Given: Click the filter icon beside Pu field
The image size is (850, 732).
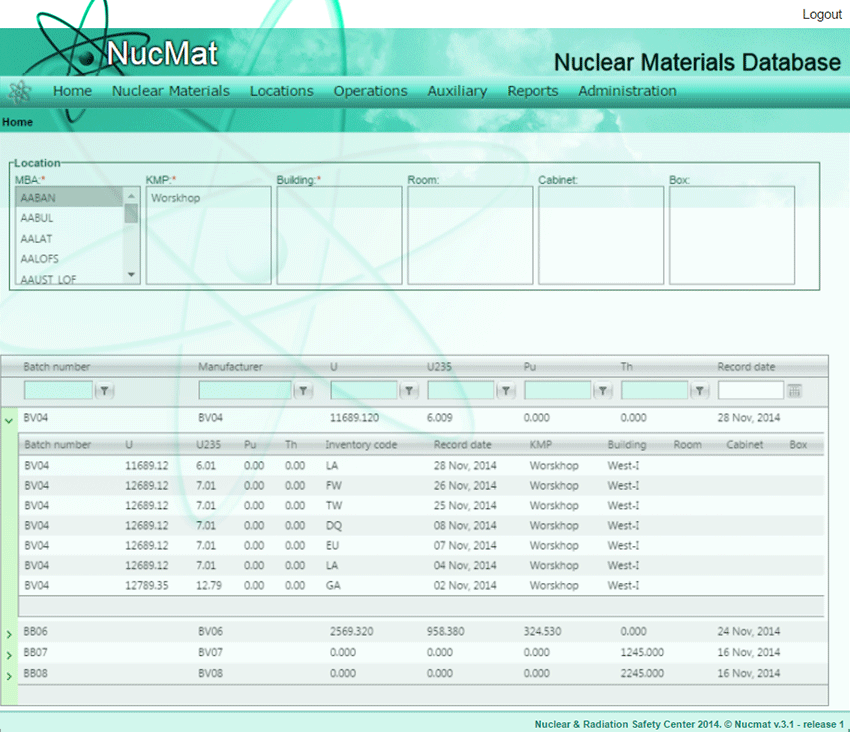Looking at the screenshot, I should [x=603, y=391].
